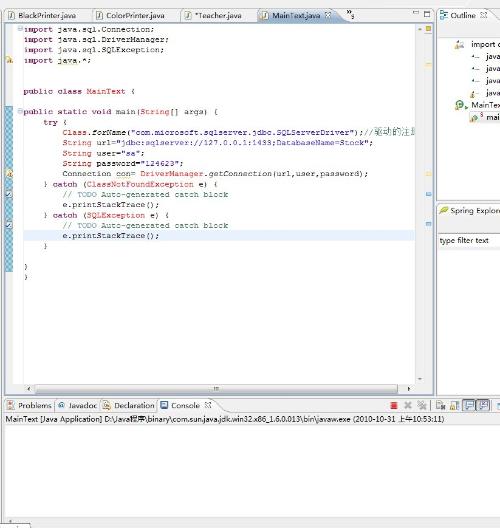Click Spring Explorer filter text field
This screenshot has height=528, width=500.
tap(469, 240)
